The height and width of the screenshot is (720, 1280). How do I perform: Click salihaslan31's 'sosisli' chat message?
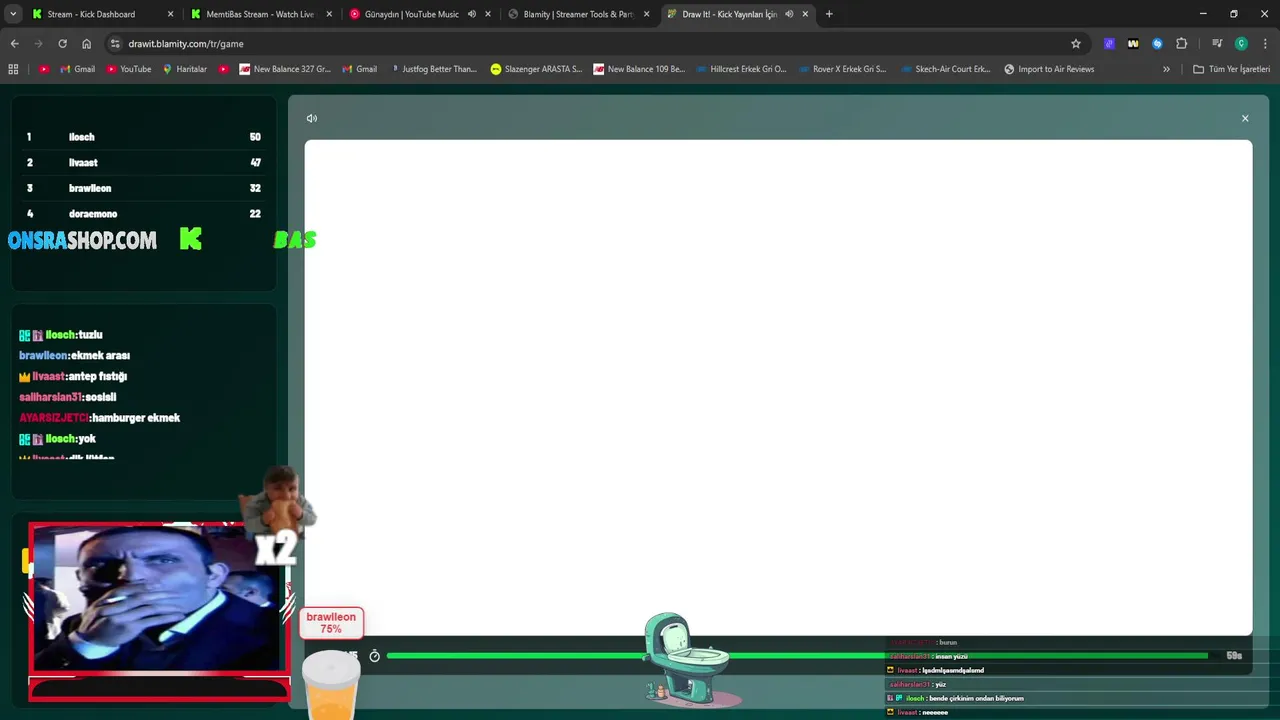click(67, 397)
